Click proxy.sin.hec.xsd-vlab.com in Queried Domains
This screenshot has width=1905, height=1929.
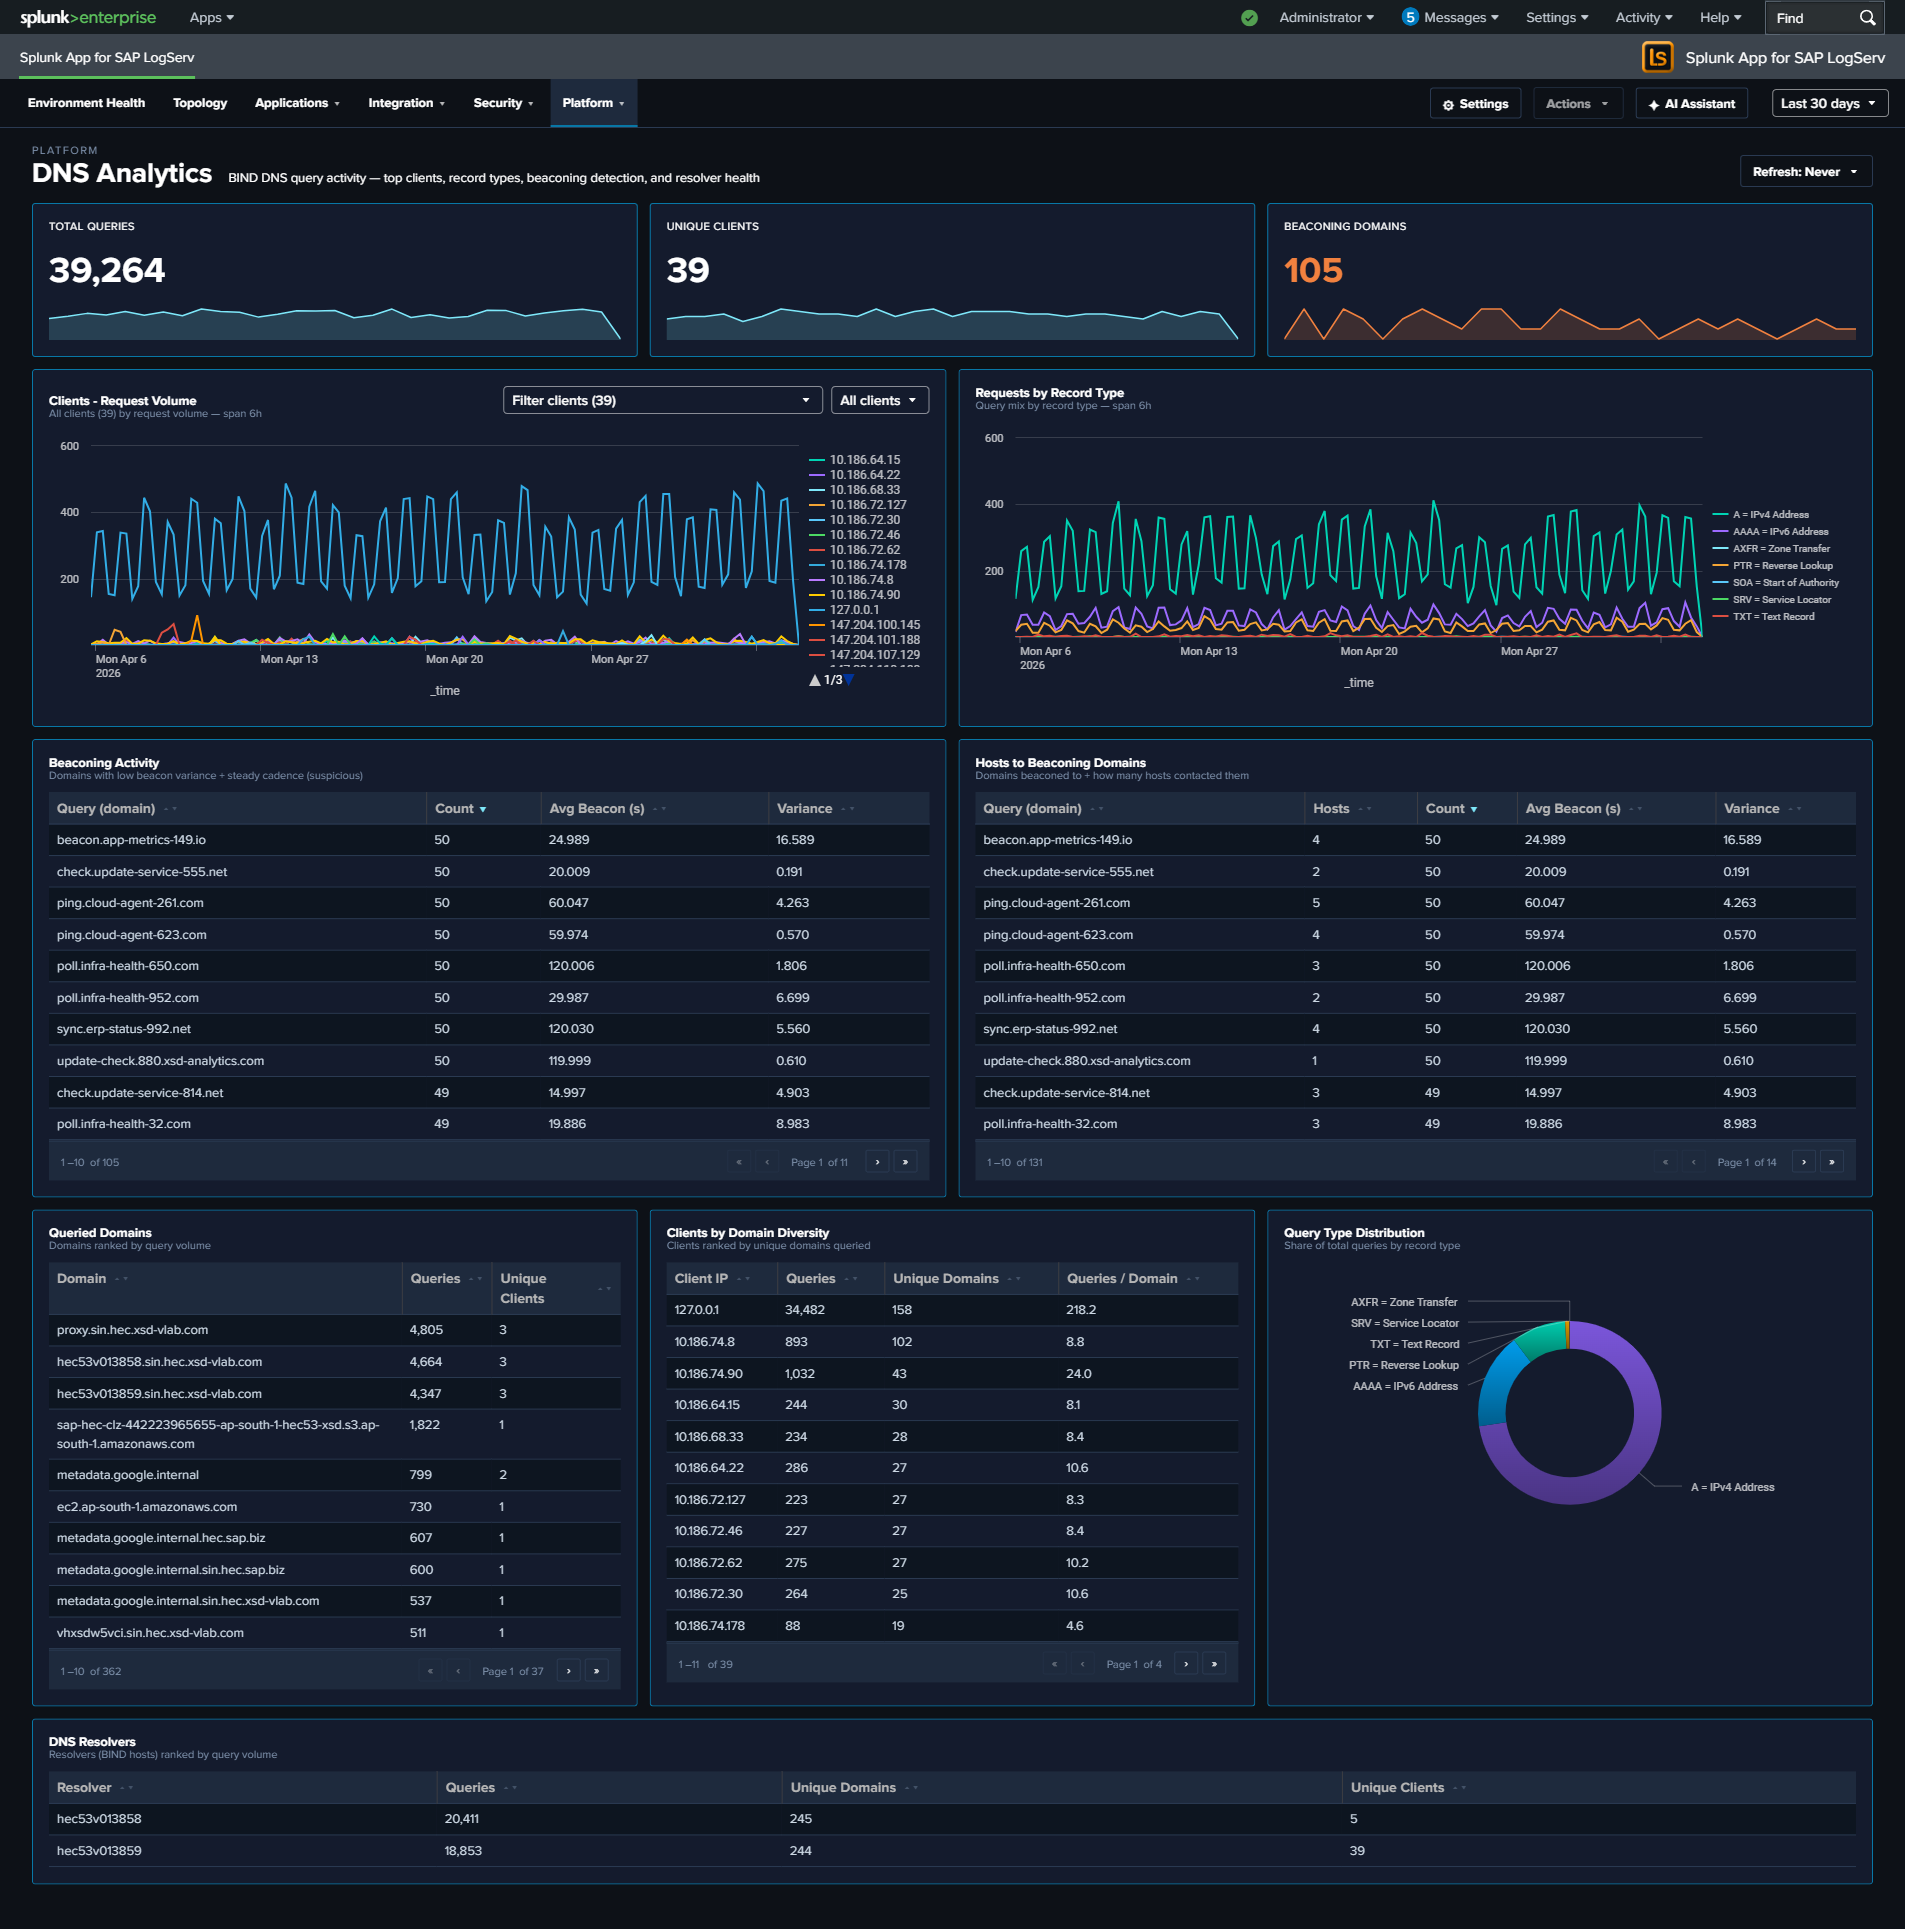pyautogui.click(x=132, y=1330)
